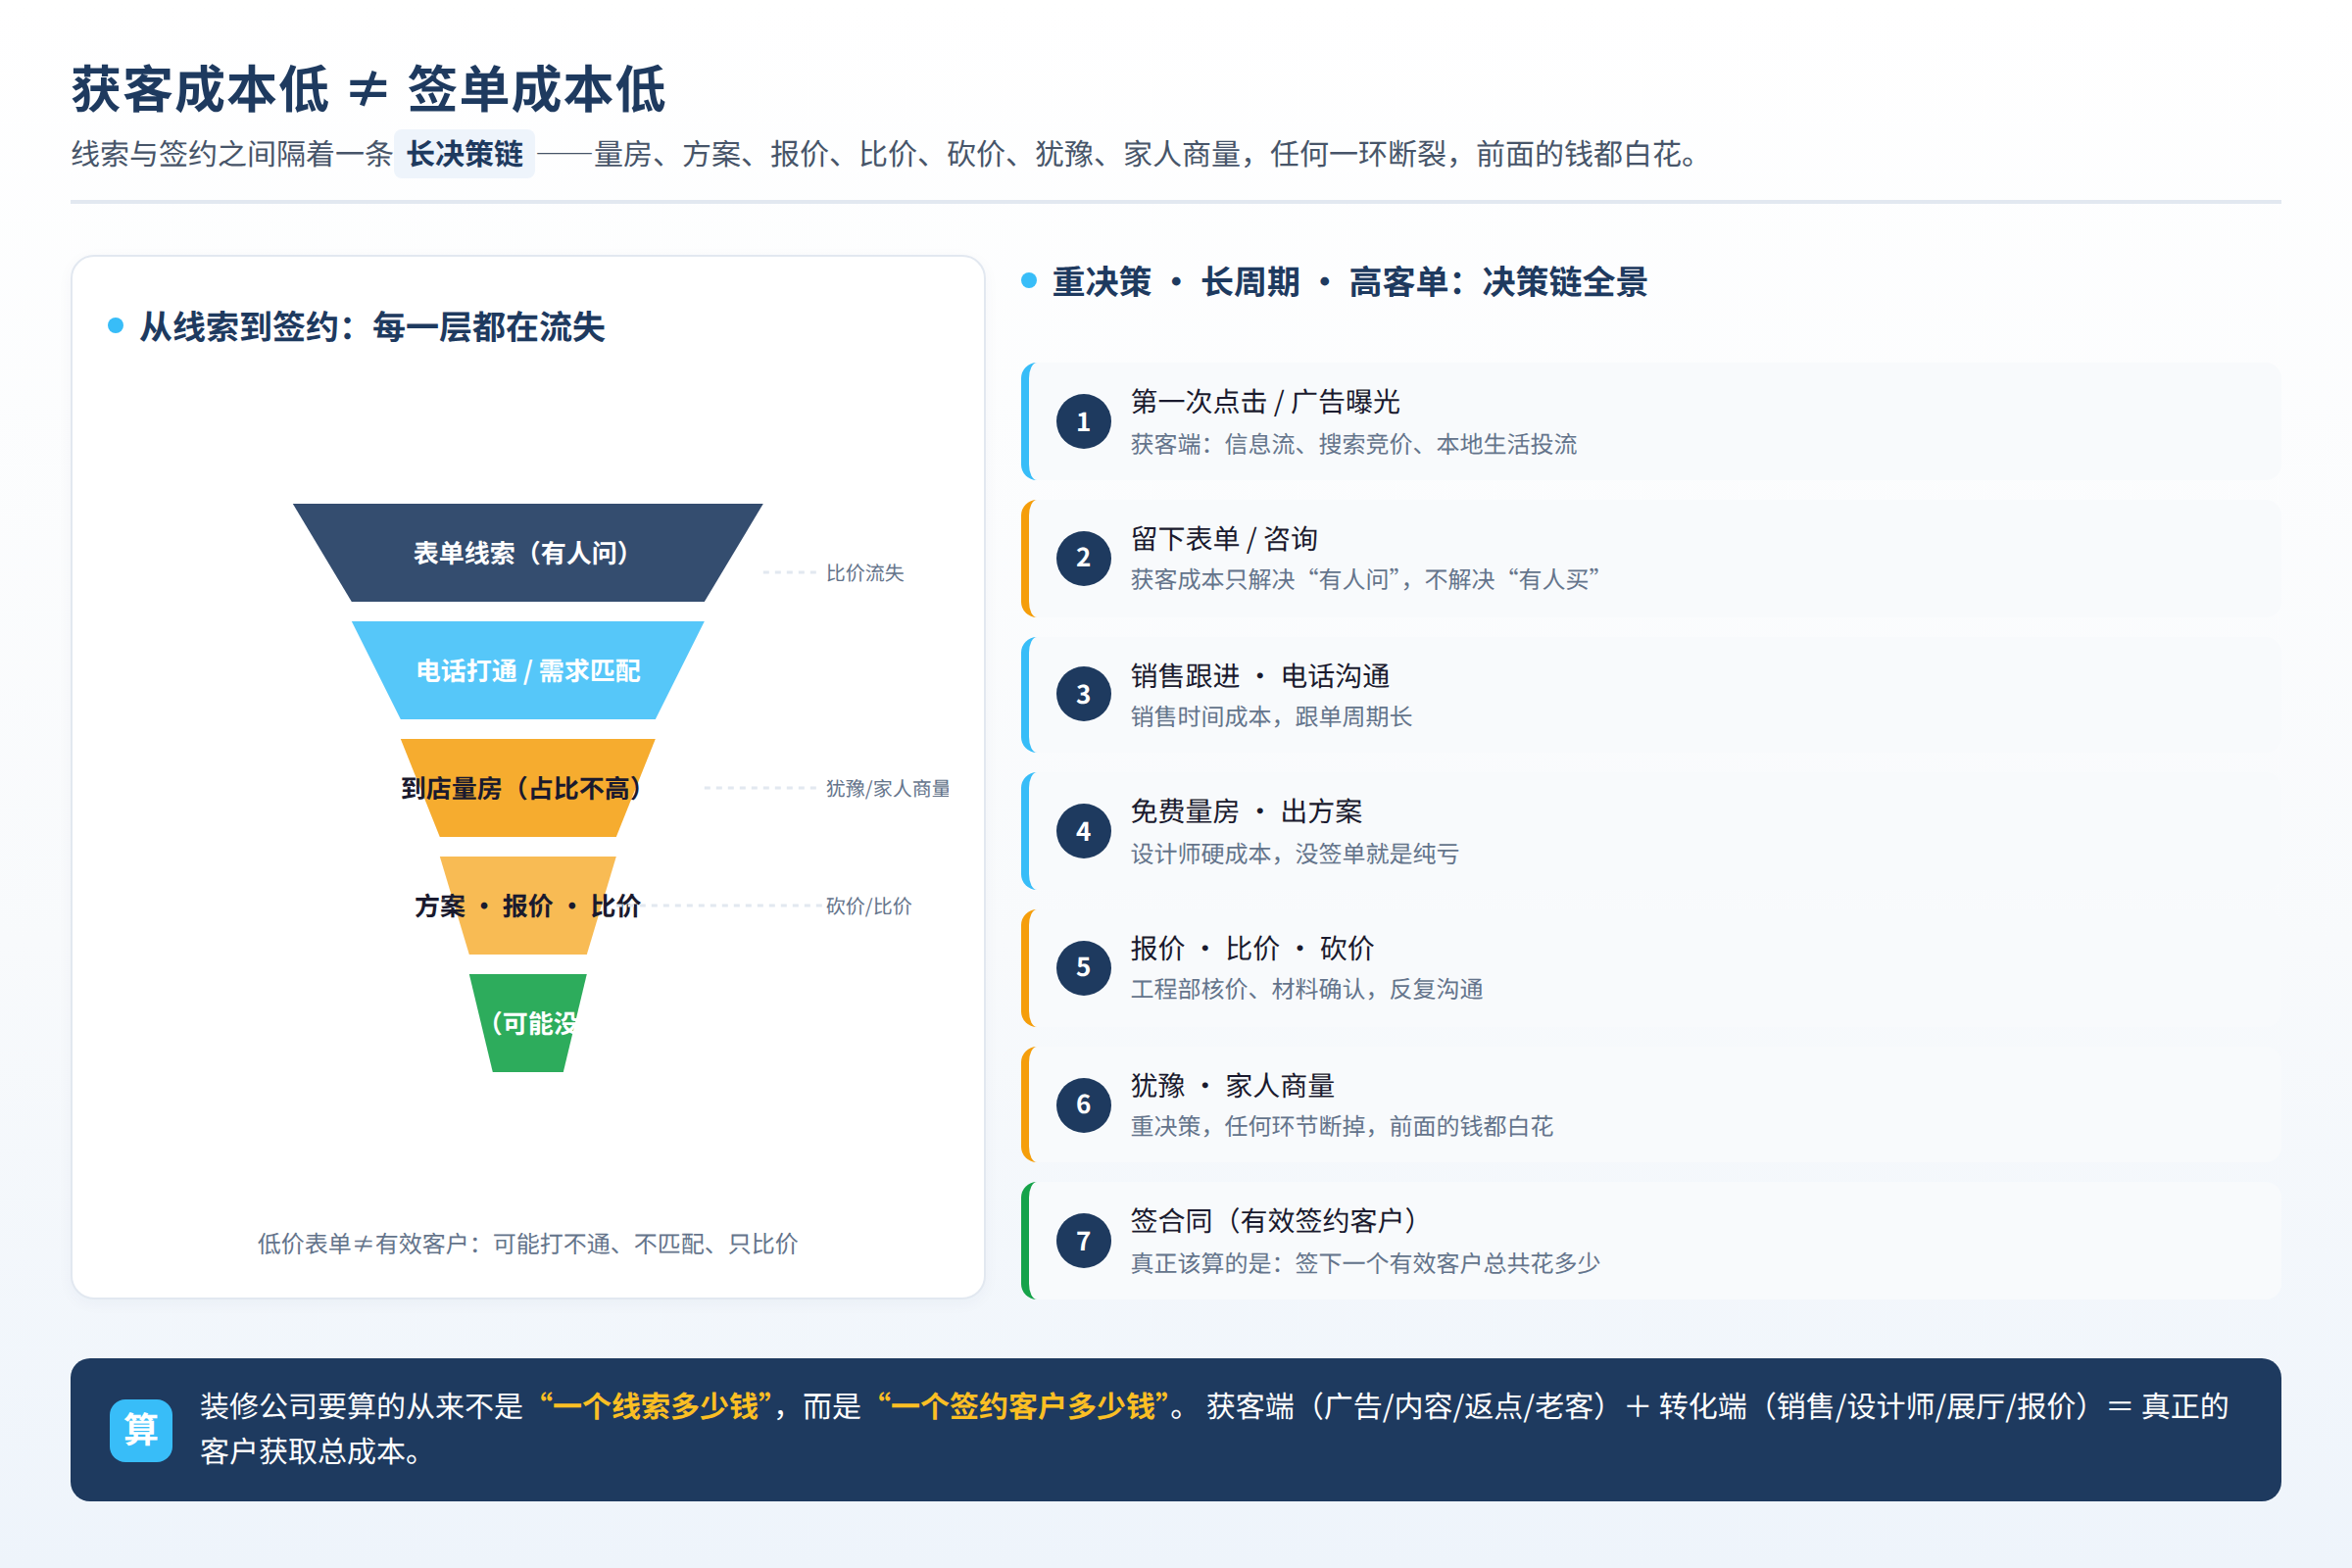
Task: Select the 到店量房（占比不高）funnel layer
Action: pyautogui.click(x=527, y=788)
